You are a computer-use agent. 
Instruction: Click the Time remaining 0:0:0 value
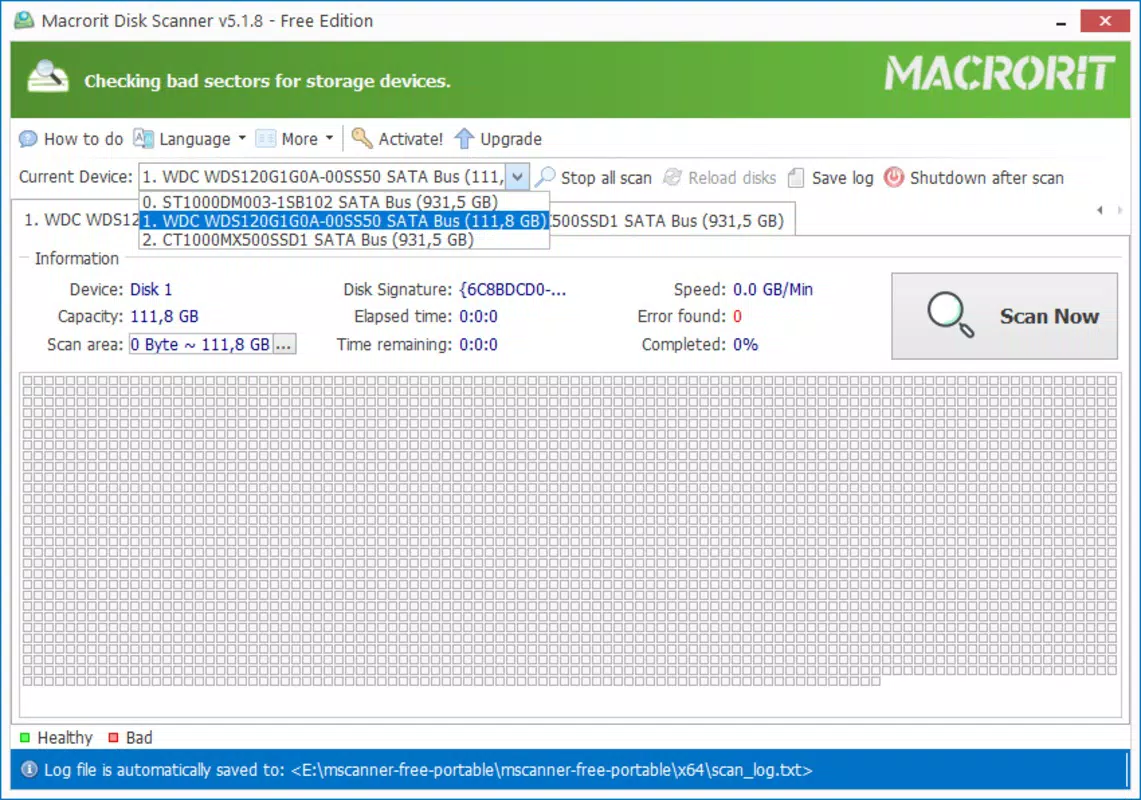[x=478, y=344]
